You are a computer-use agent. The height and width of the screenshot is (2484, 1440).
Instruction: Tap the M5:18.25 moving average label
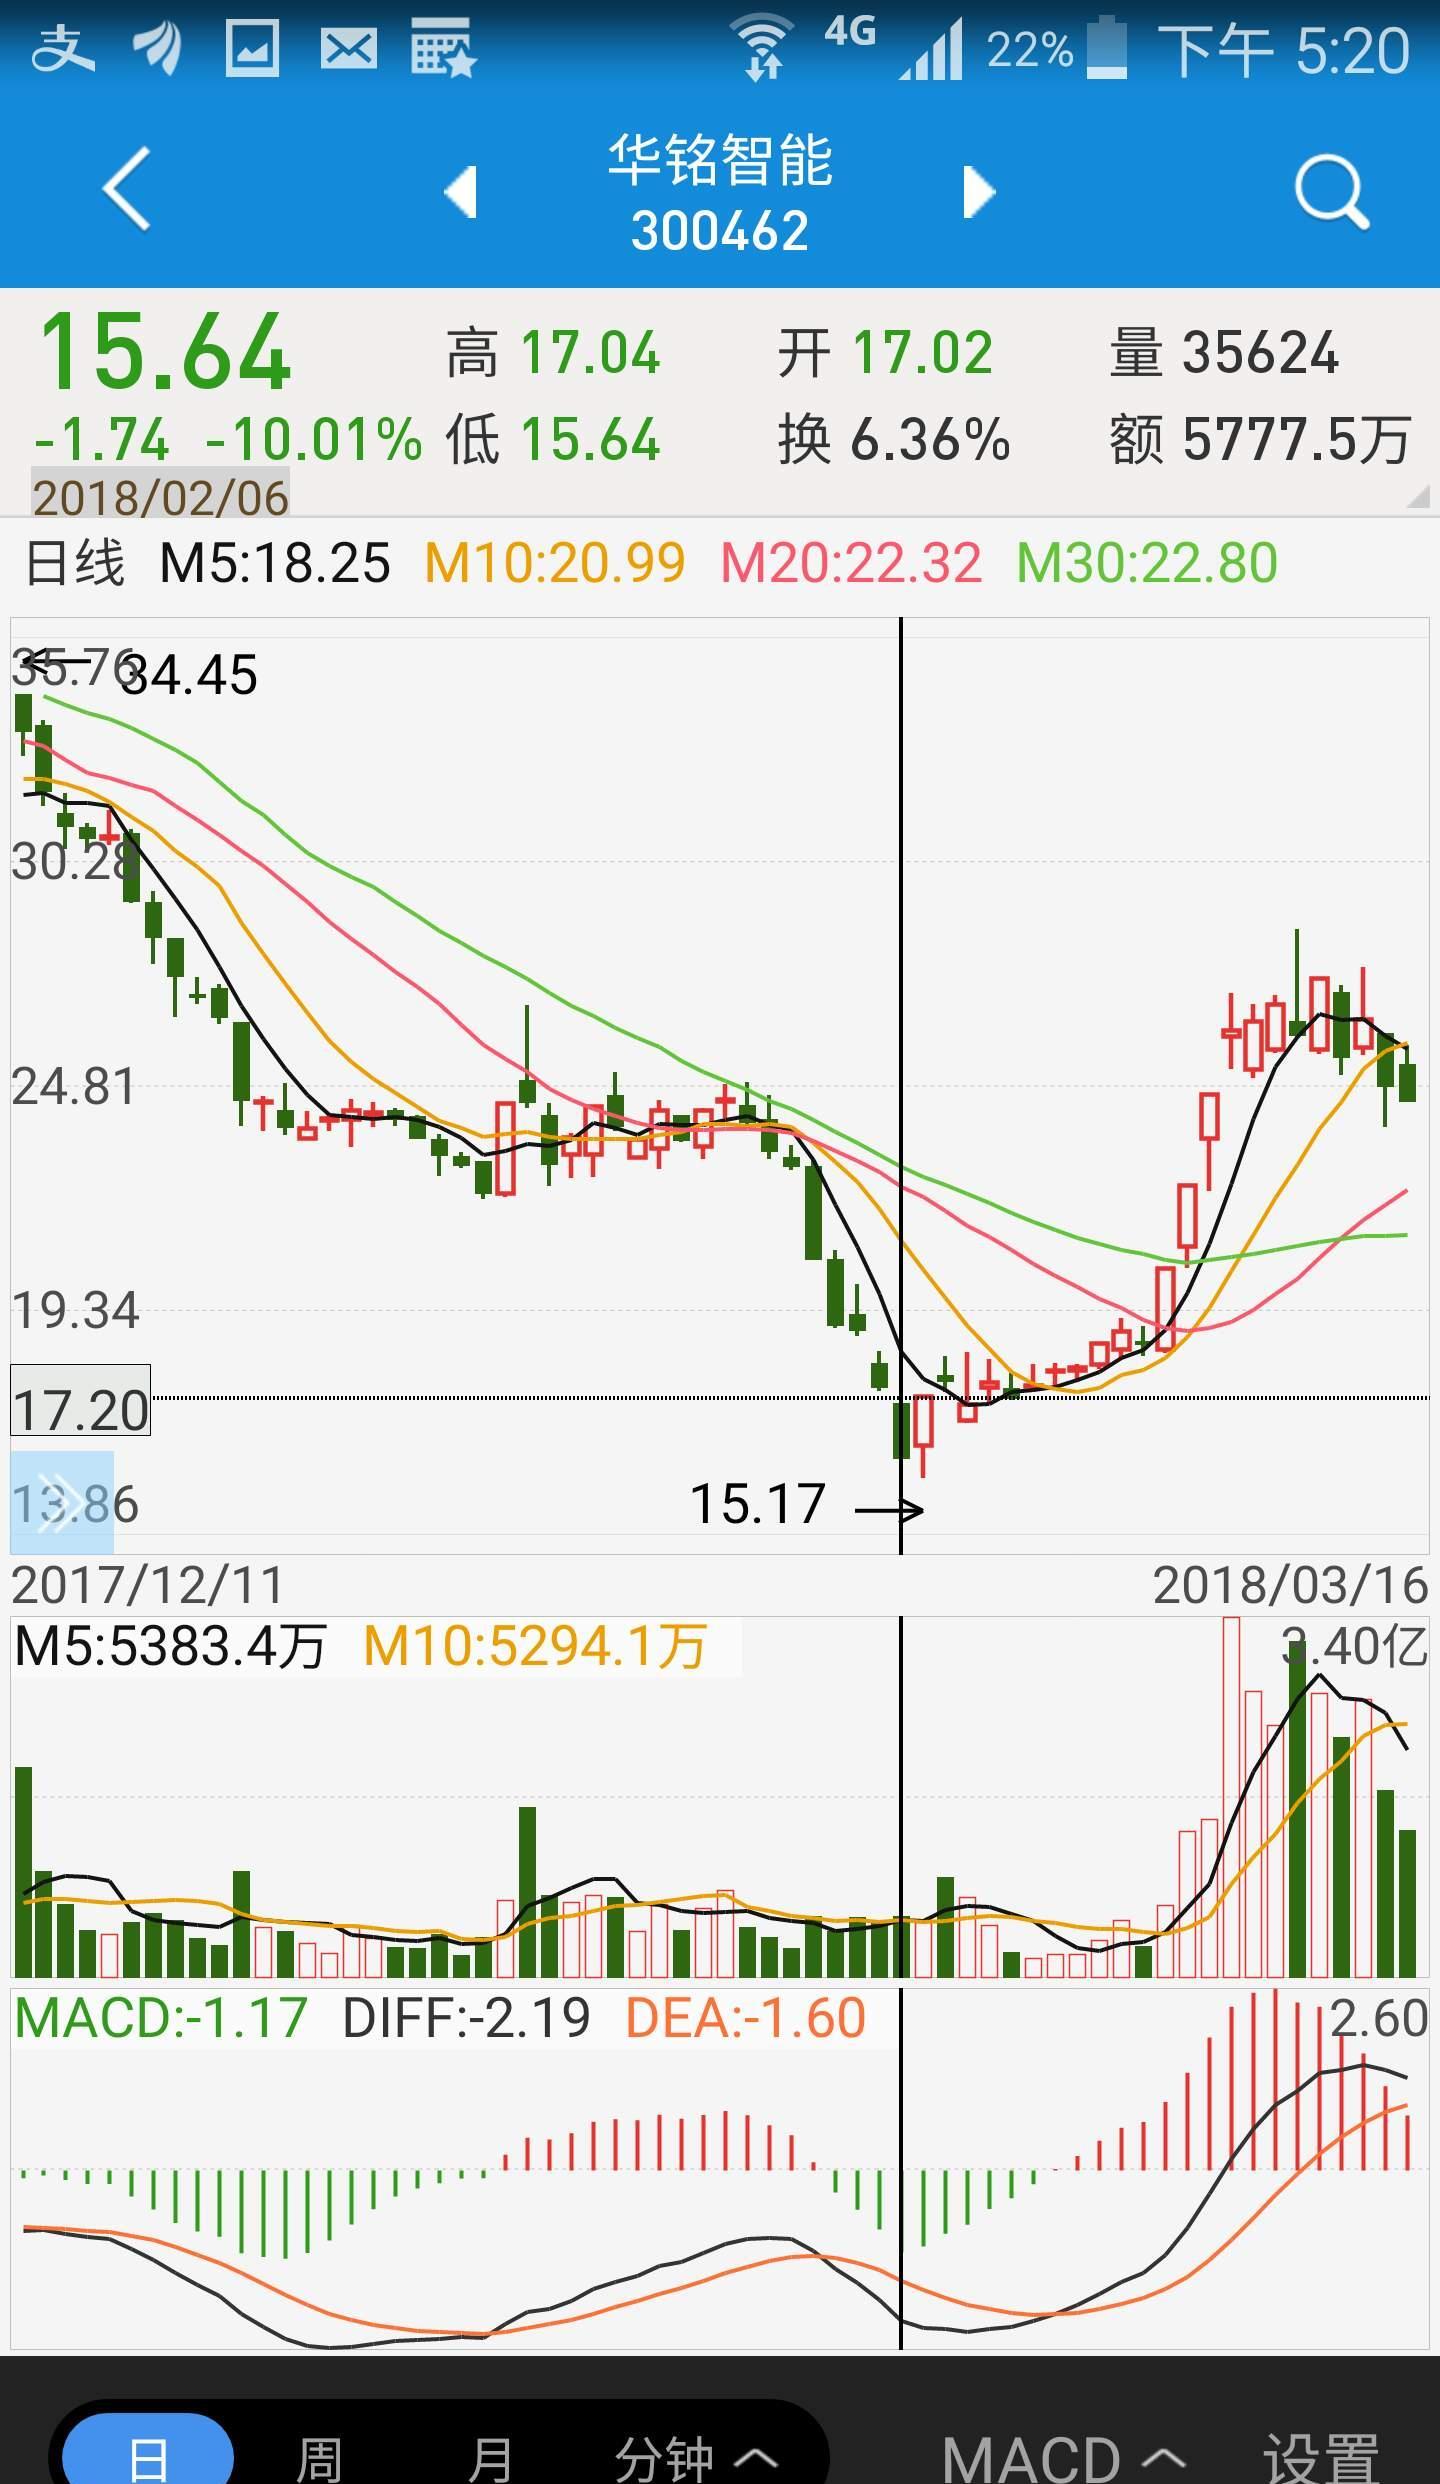coord(275,563)
